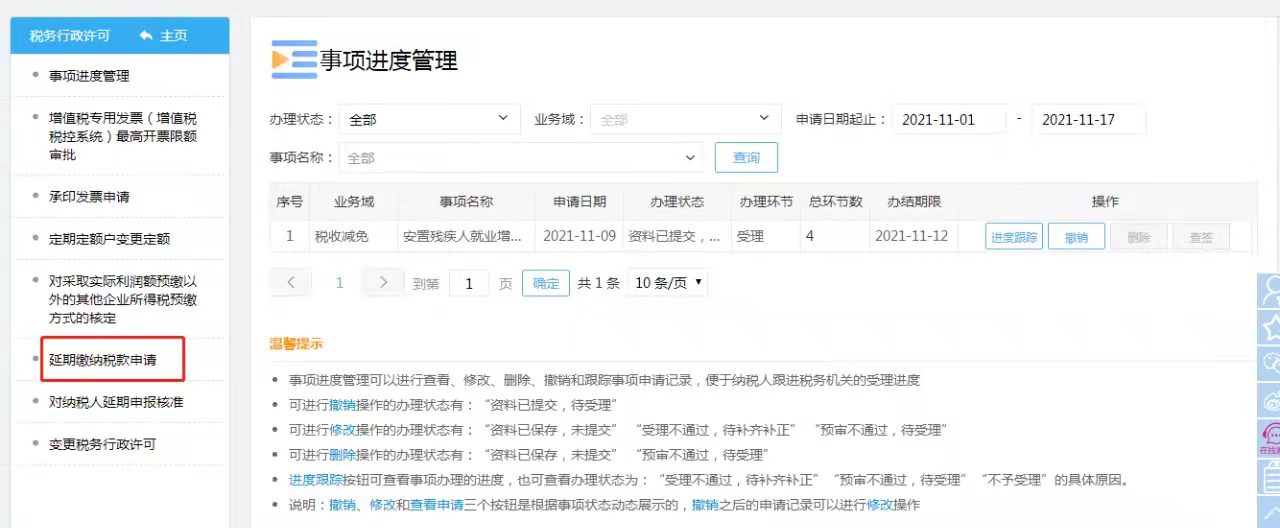
Task: Click the disabled 查签 button in row 1
Action: [x=1200, y=237]
